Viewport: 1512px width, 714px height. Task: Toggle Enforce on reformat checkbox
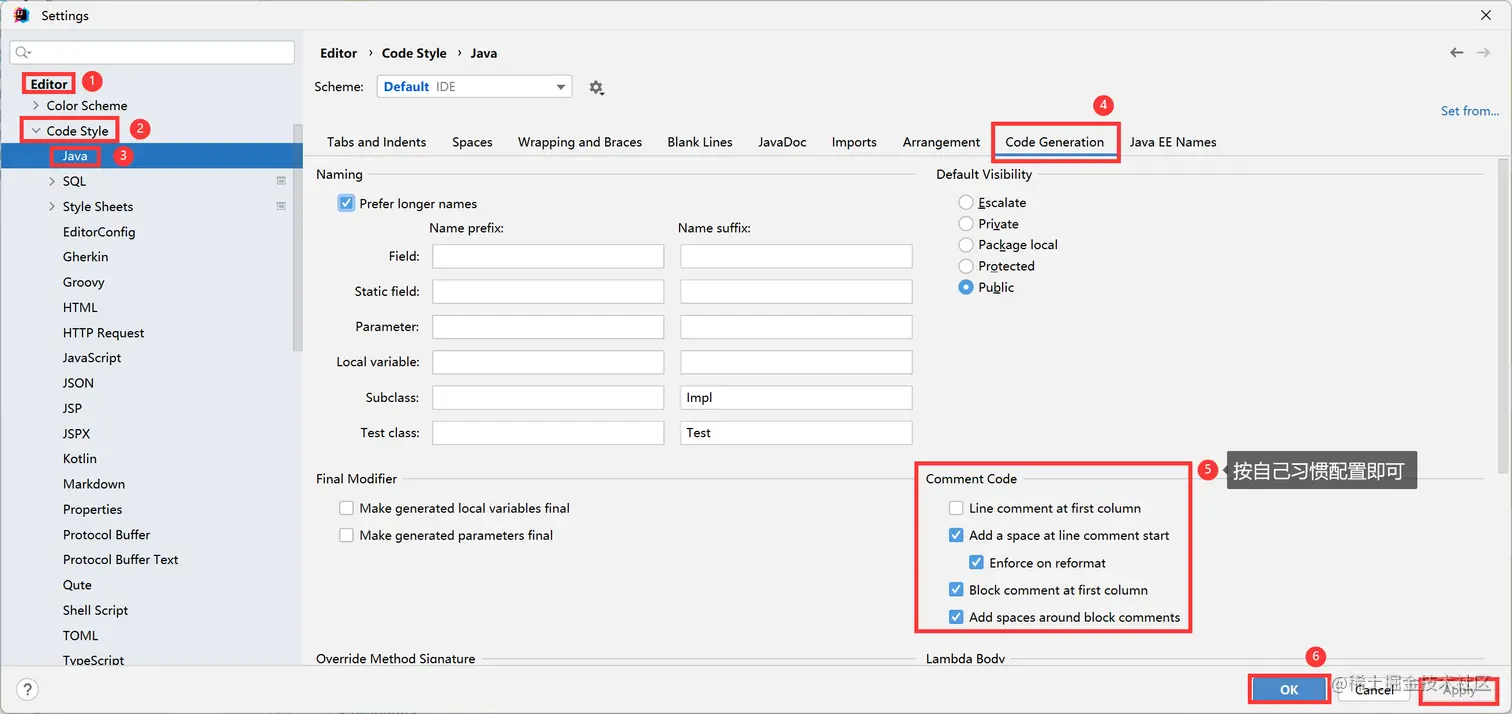pyautogui.click(x=977, y=563)
